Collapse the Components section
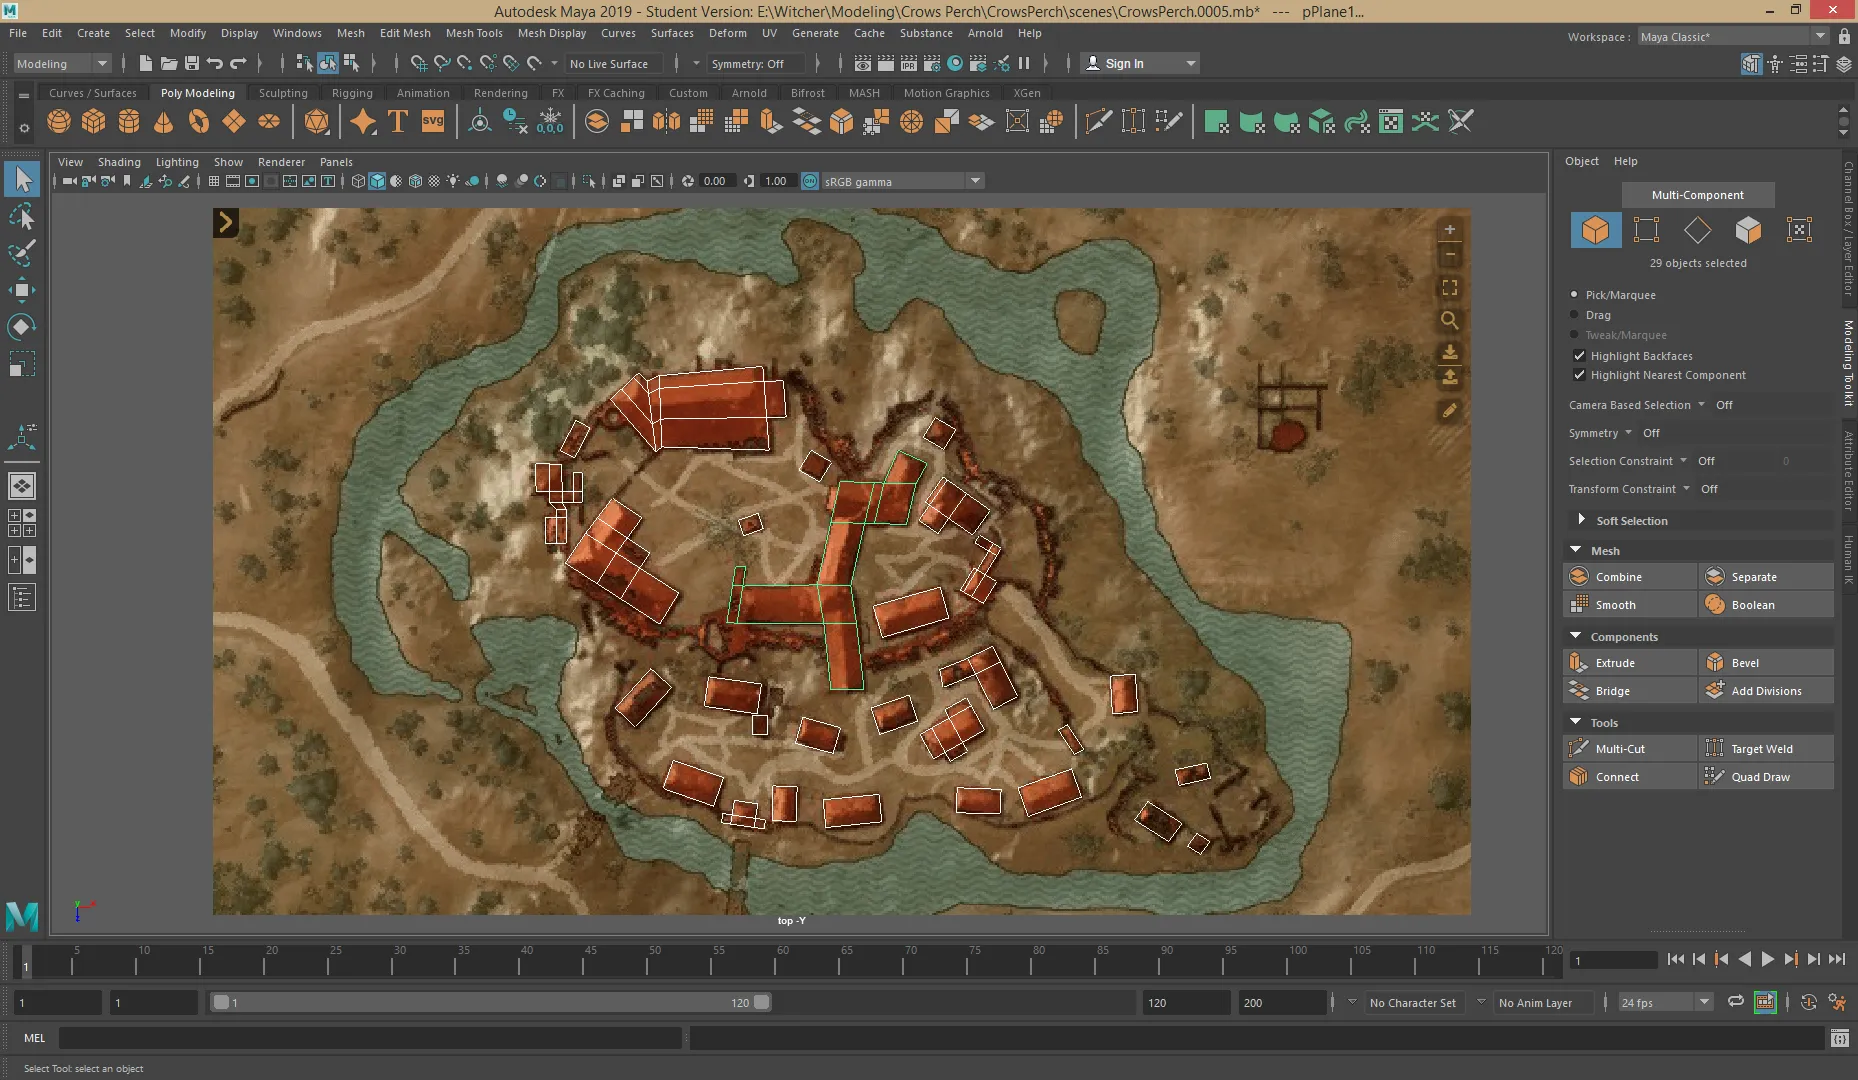The height and width of the screenshot is (1080, 1858). 1576,636
